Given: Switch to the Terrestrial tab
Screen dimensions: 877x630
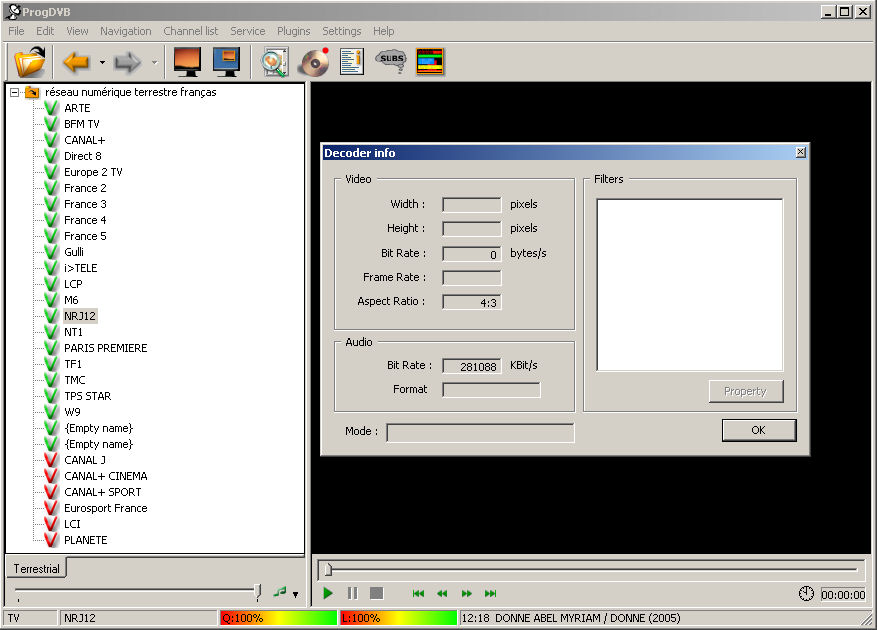Looking at the screenshot, I should [36, 568].
